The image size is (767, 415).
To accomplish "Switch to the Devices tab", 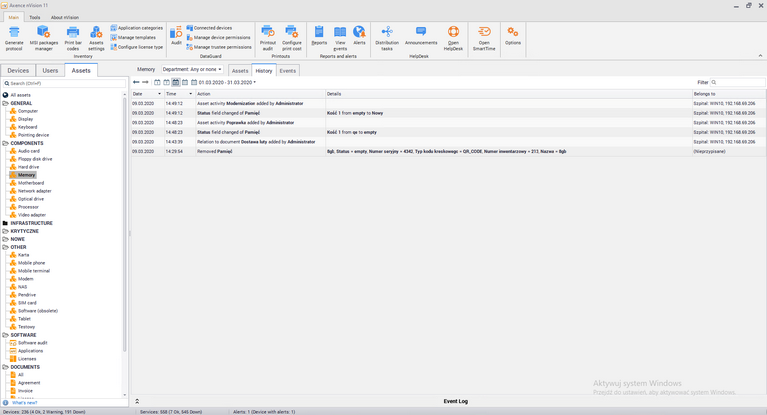I will [x=18, y=71].
